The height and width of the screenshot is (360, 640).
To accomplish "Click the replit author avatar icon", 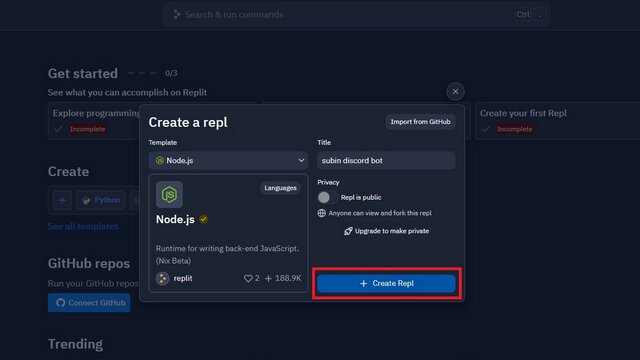I will coord(162,278).
